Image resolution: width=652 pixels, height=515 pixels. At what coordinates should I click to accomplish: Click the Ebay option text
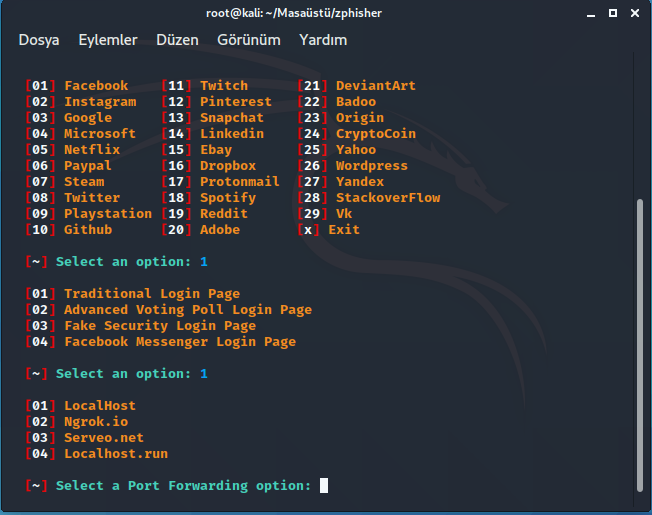216,150
